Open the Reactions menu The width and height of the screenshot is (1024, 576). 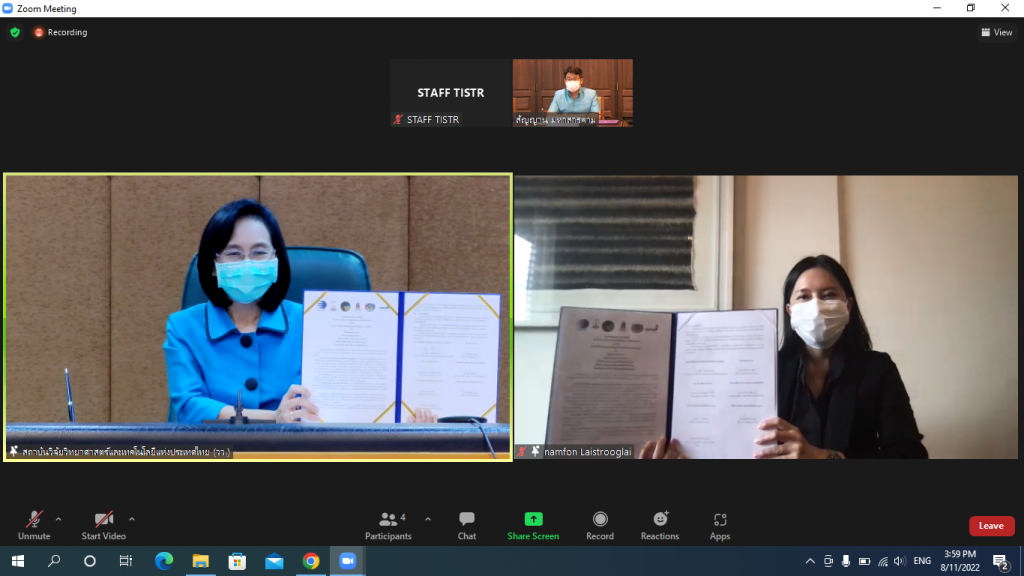click(x=660, y=525)
